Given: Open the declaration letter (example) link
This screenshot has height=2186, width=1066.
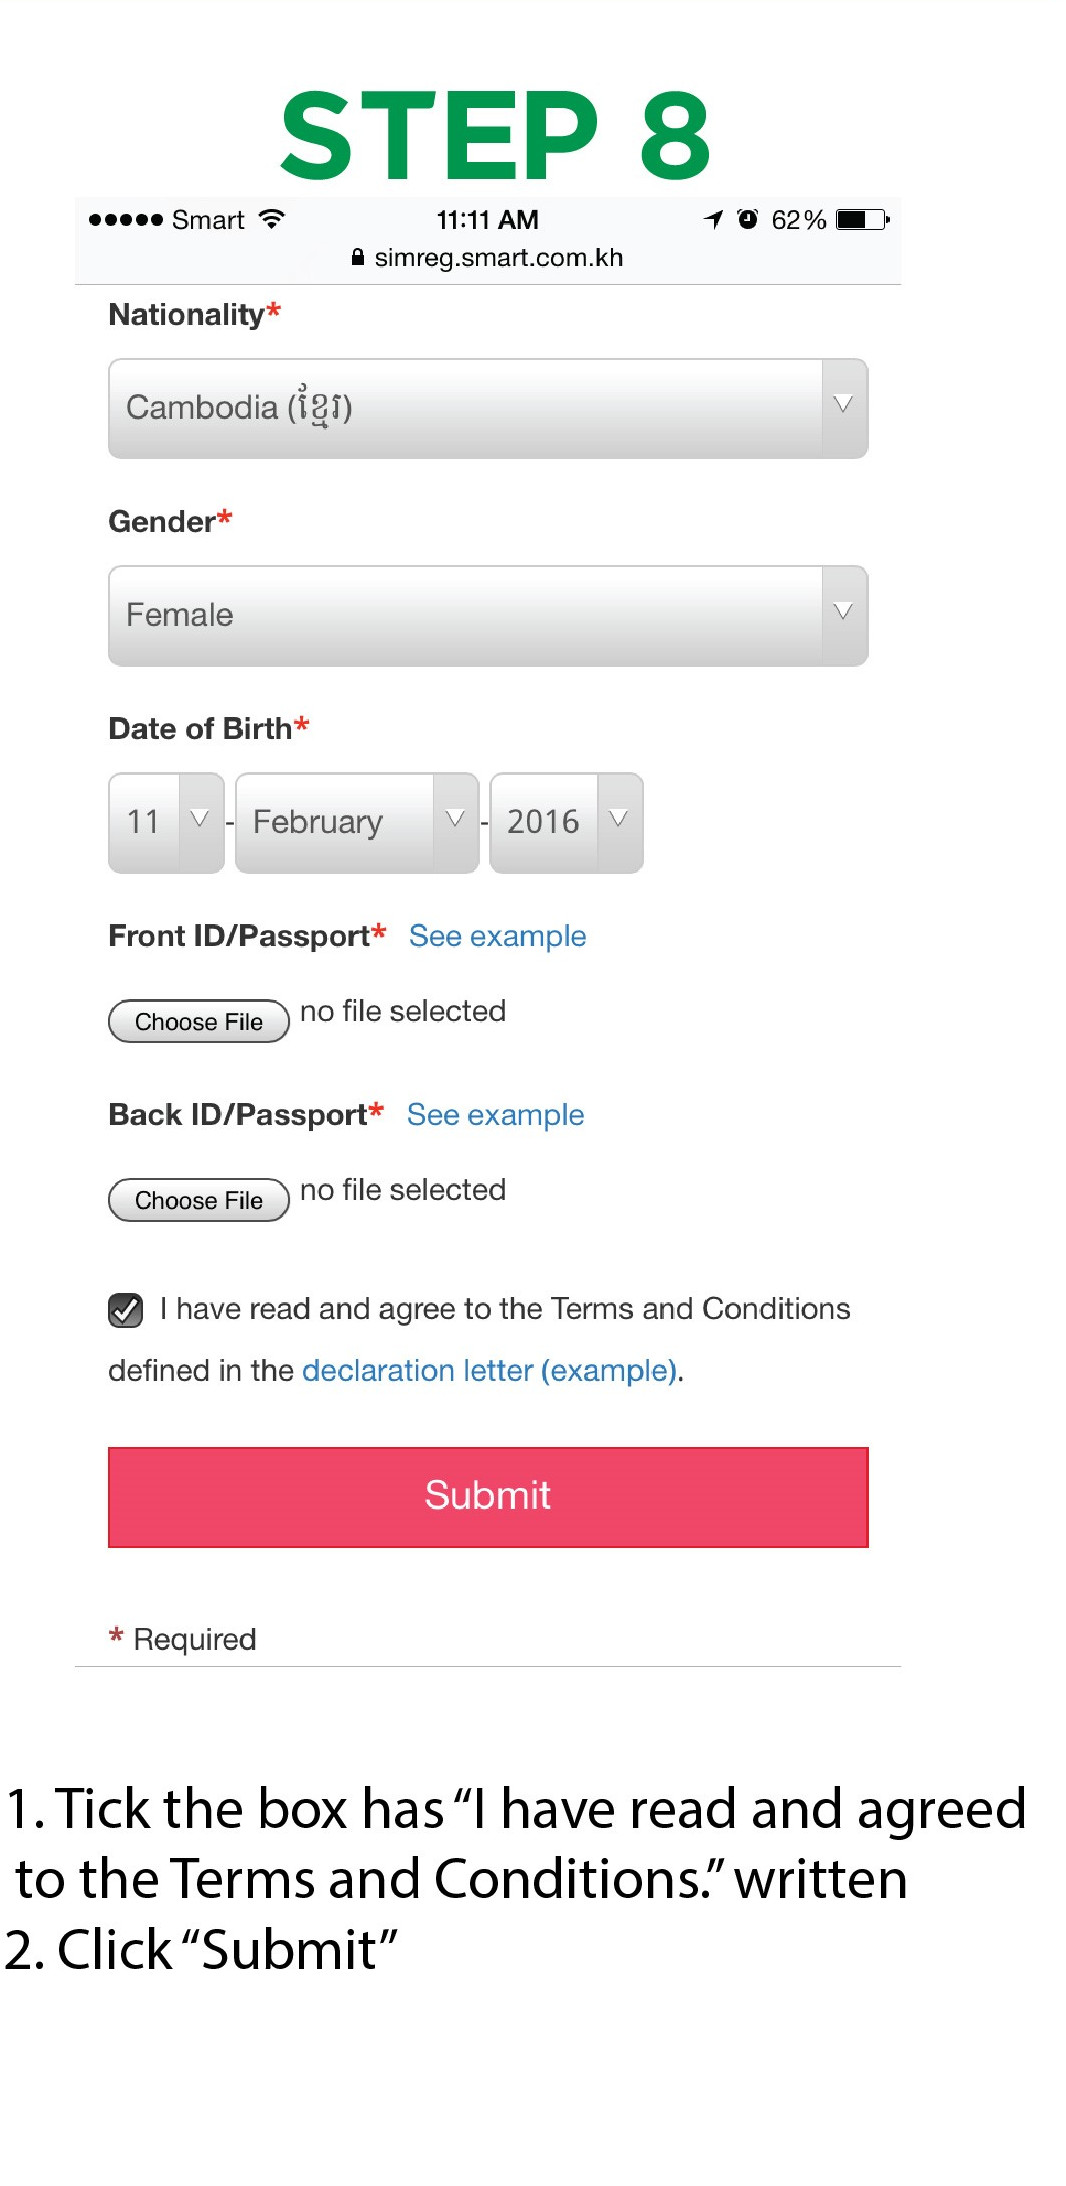Looking at the screenshot, I should 490,1370.
